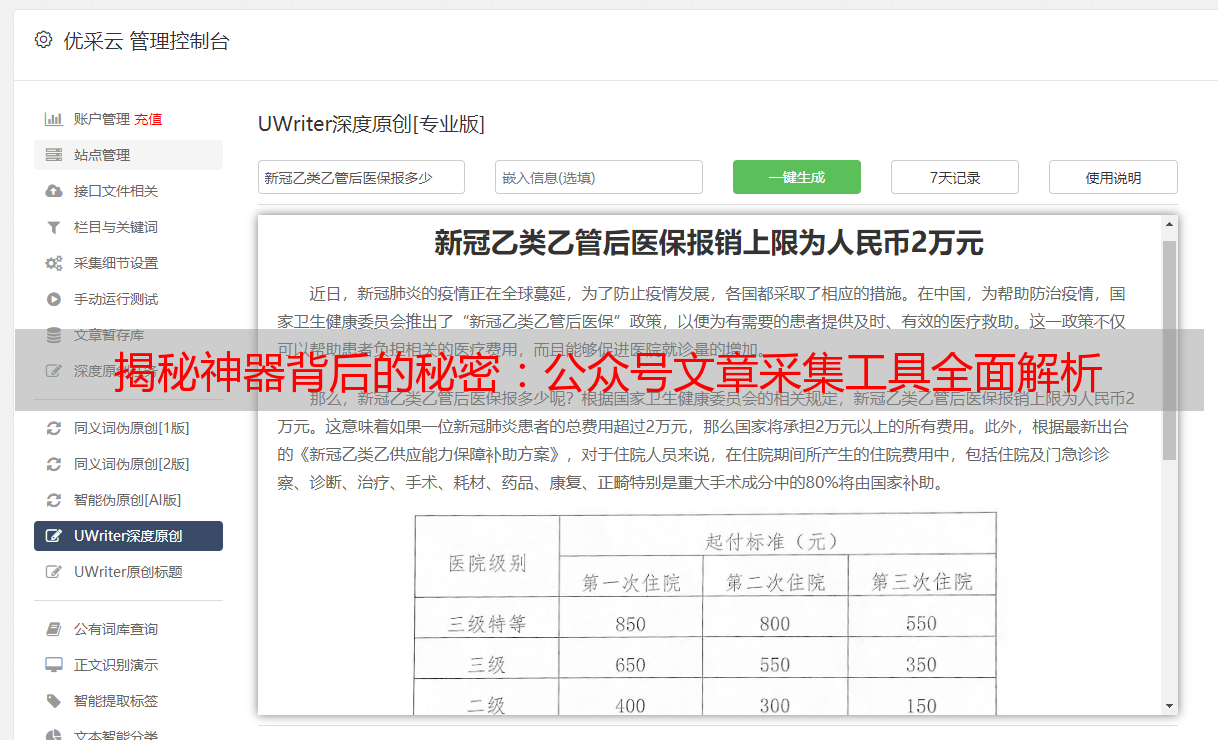Click the edit icon on UWriter深度原创
Image resolution: width=1218 pixels, height=740 pixels.
(54, 536)
